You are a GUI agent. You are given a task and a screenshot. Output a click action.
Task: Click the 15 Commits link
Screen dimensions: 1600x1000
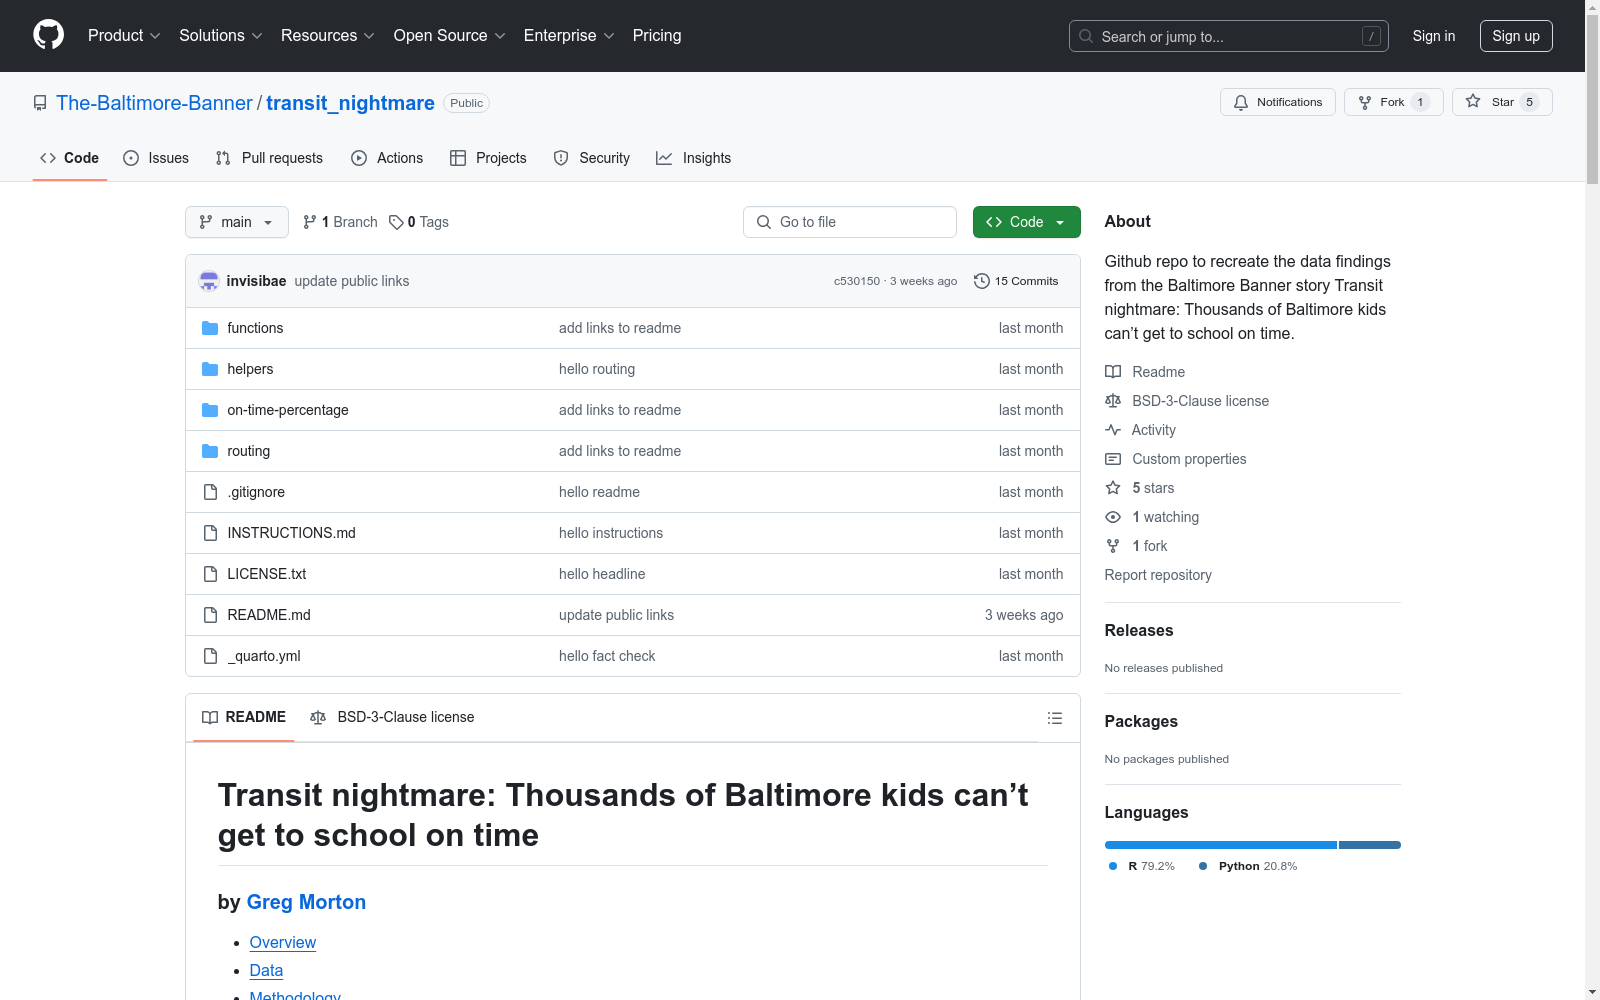click(x=1016, y=281)
